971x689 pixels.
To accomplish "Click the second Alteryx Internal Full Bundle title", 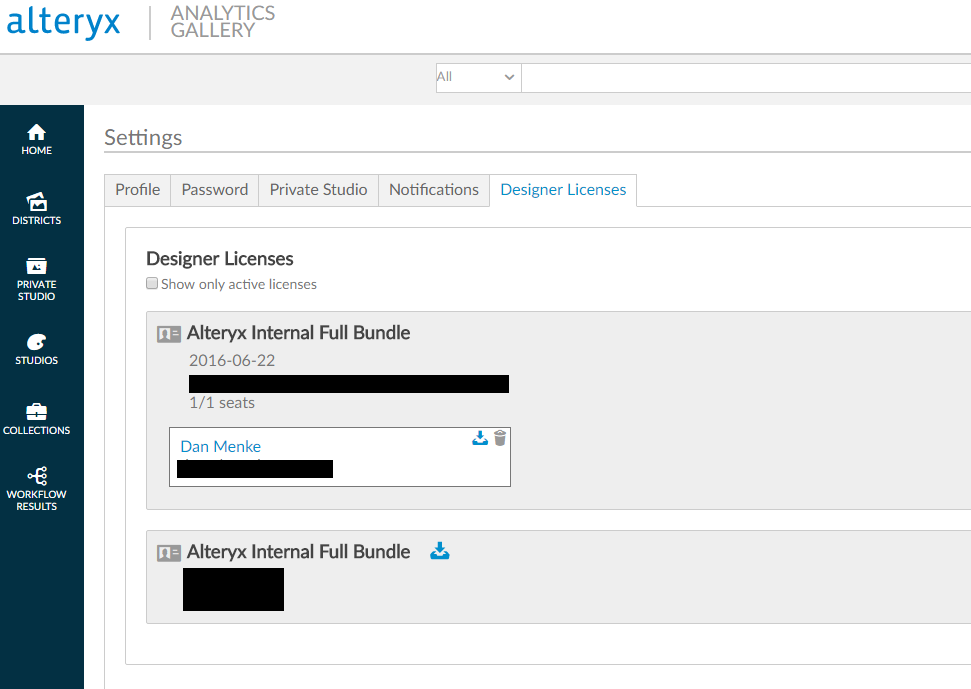I will tap(298, 552).
